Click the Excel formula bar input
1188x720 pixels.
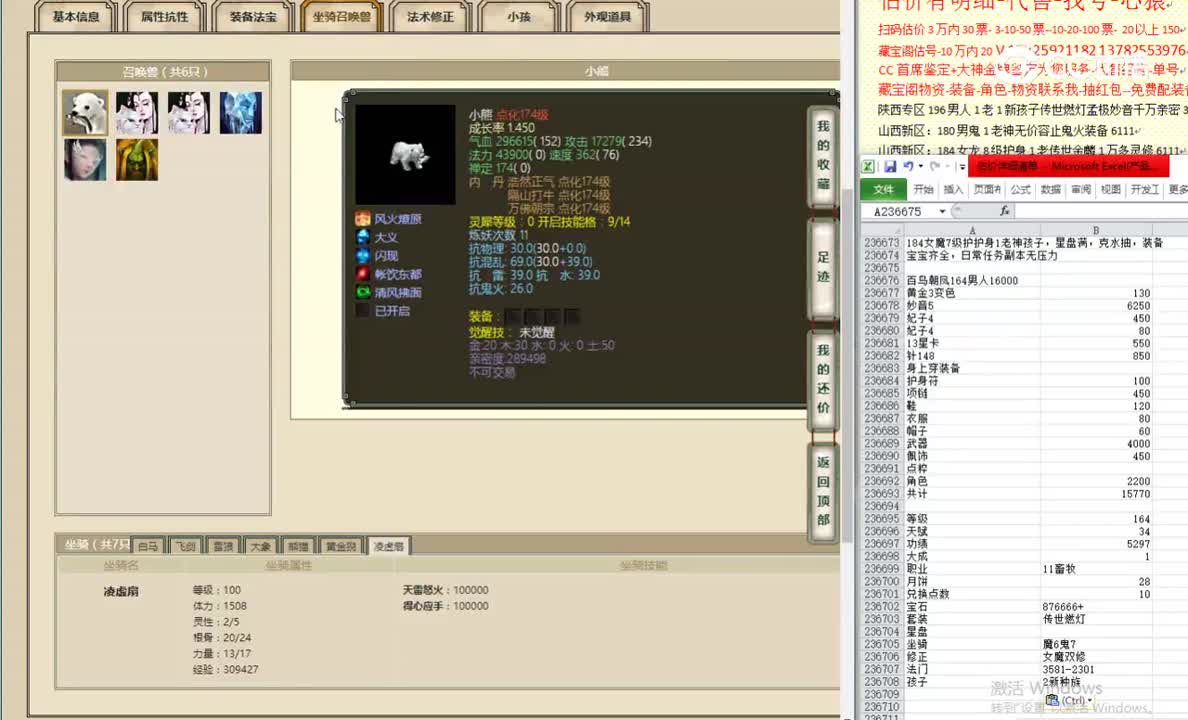(1102, 211)
